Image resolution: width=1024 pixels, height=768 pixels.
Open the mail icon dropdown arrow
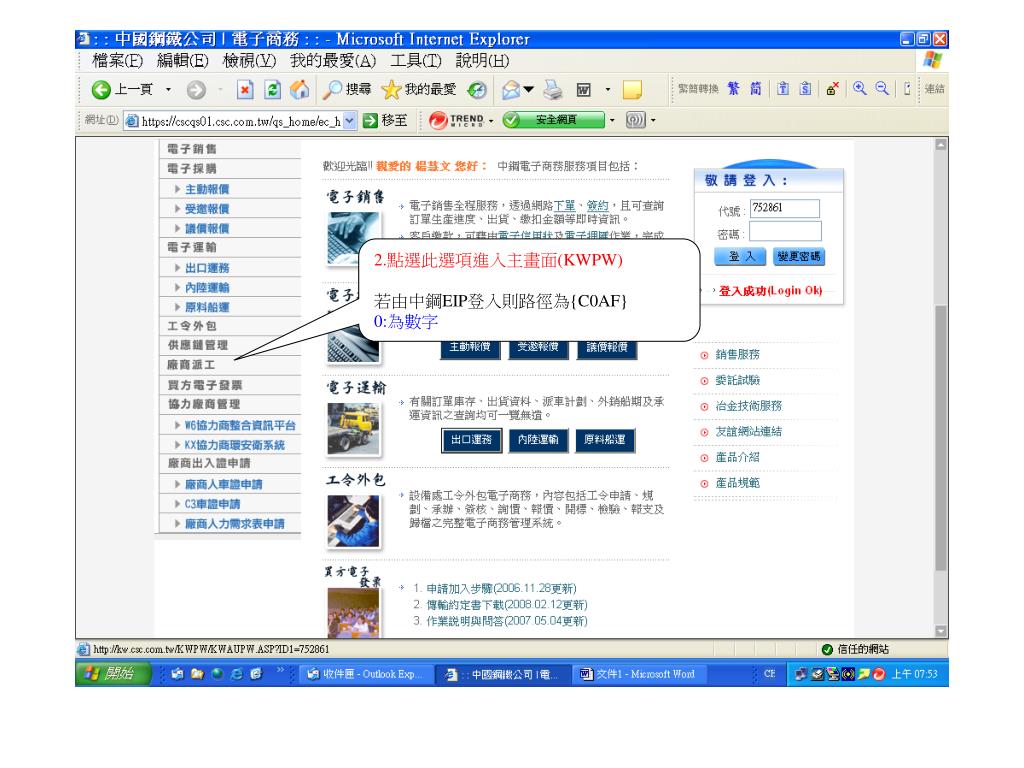coord(529,89)
